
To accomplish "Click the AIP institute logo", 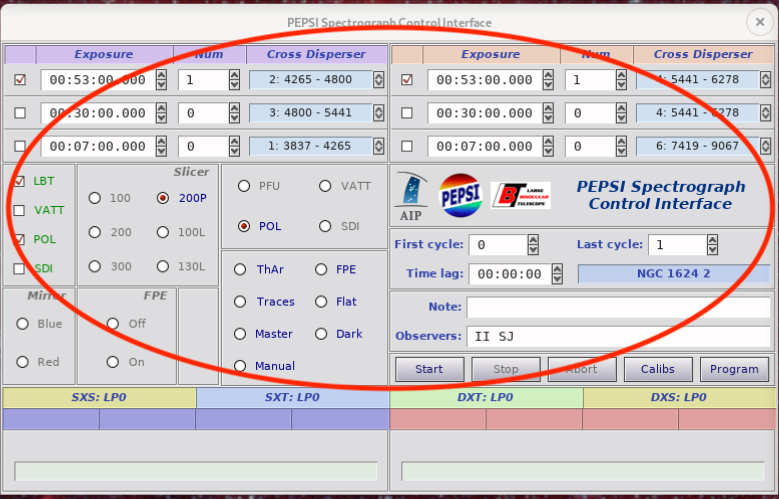I will point(411,196).
